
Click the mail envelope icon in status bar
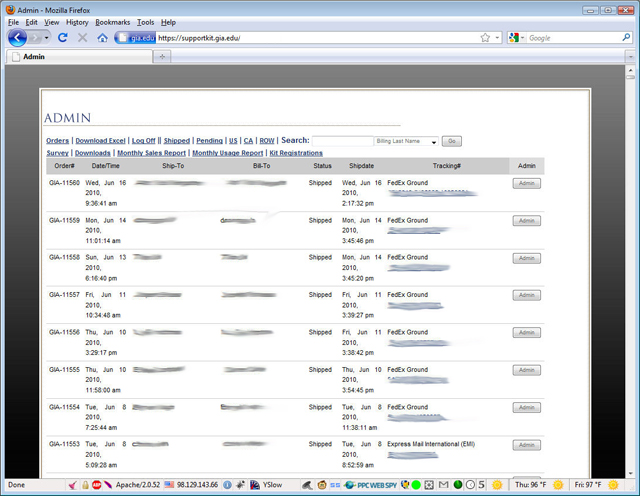click(x=443, y=485)
